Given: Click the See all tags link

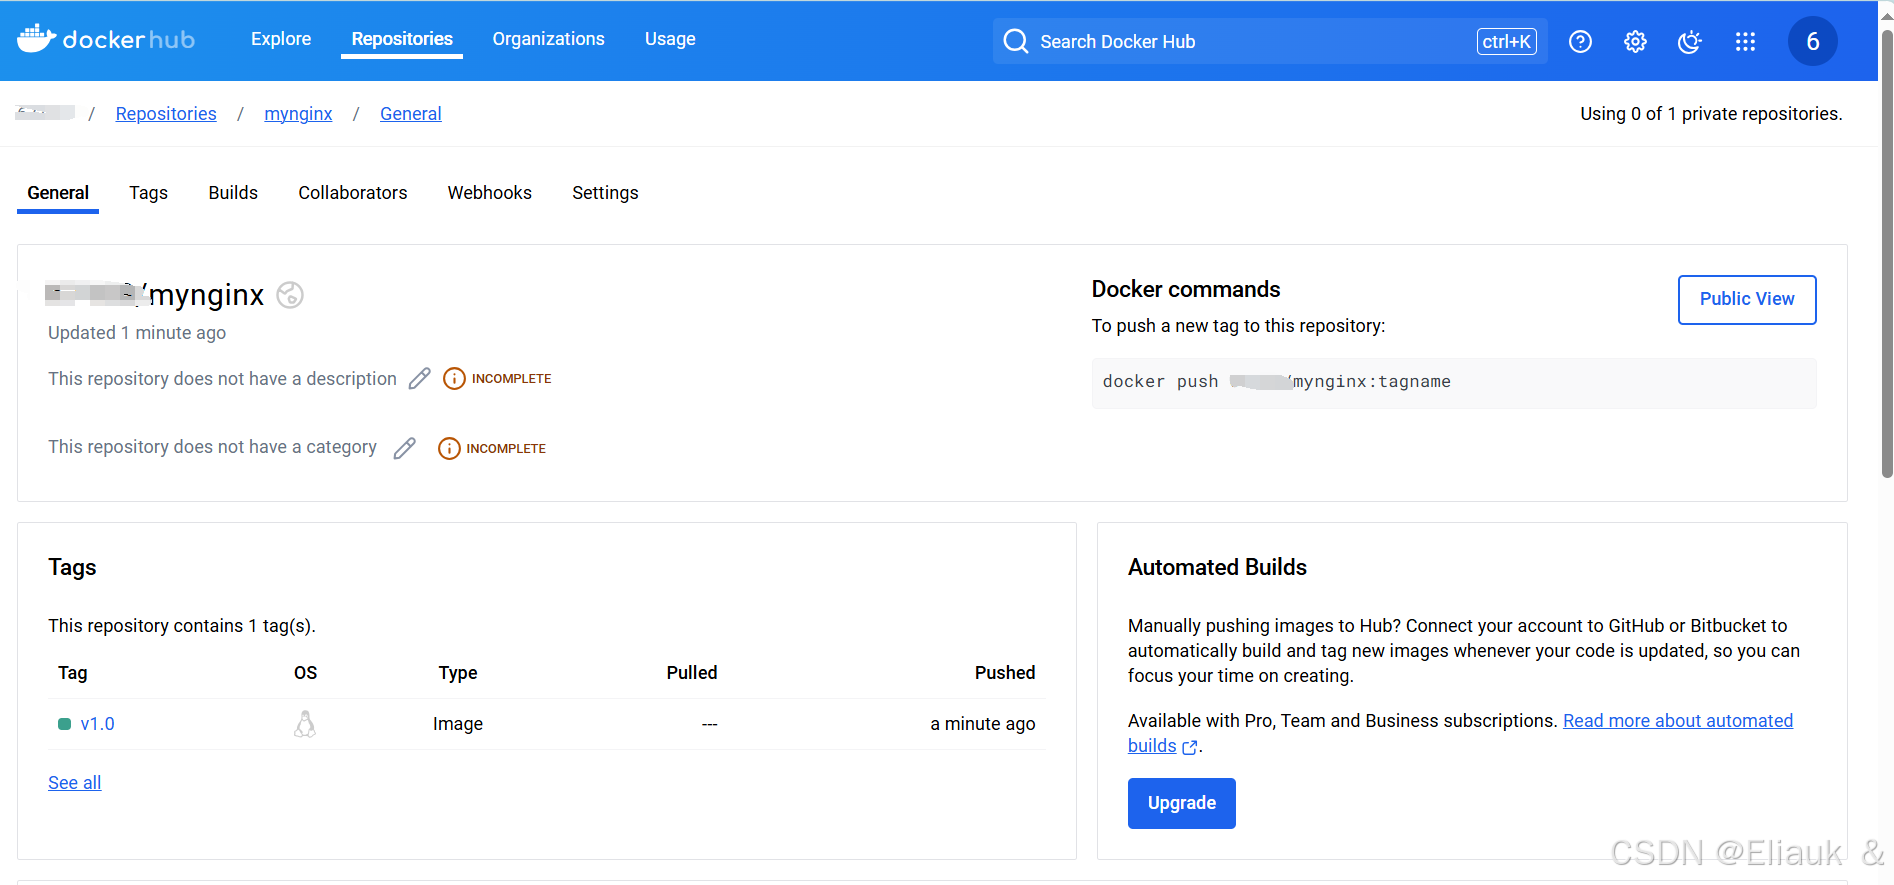Looking at the screenshot, I should point(75,783).
